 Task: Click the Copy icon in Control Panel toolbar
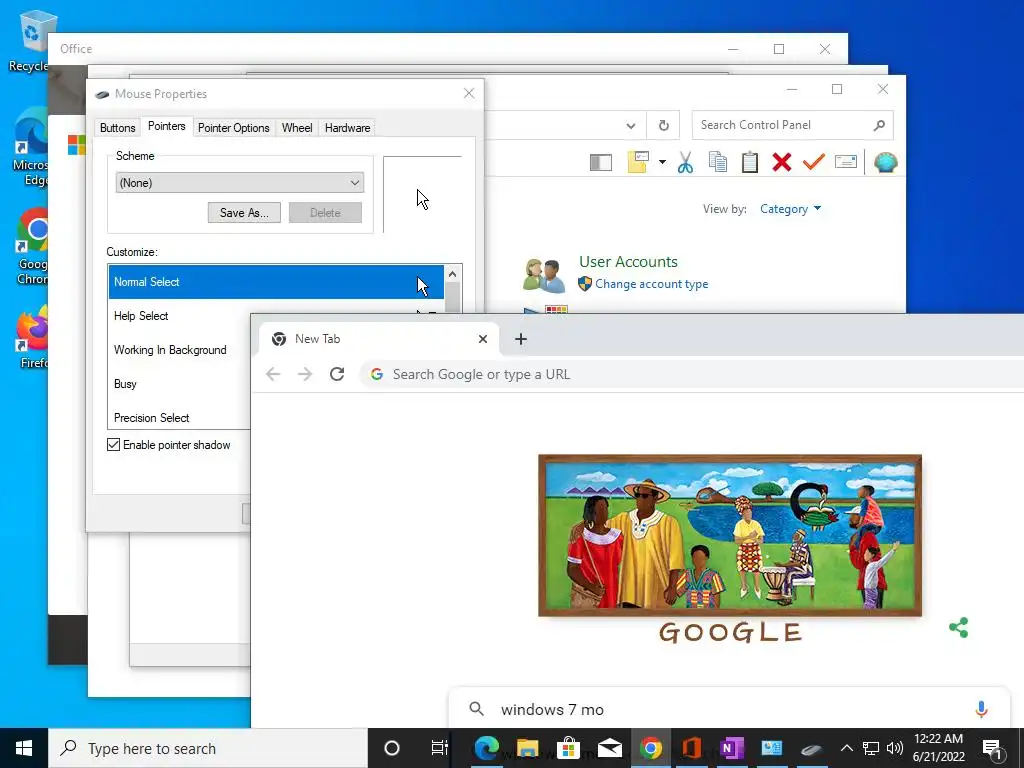pyautogui.click(x=718, y=162)
